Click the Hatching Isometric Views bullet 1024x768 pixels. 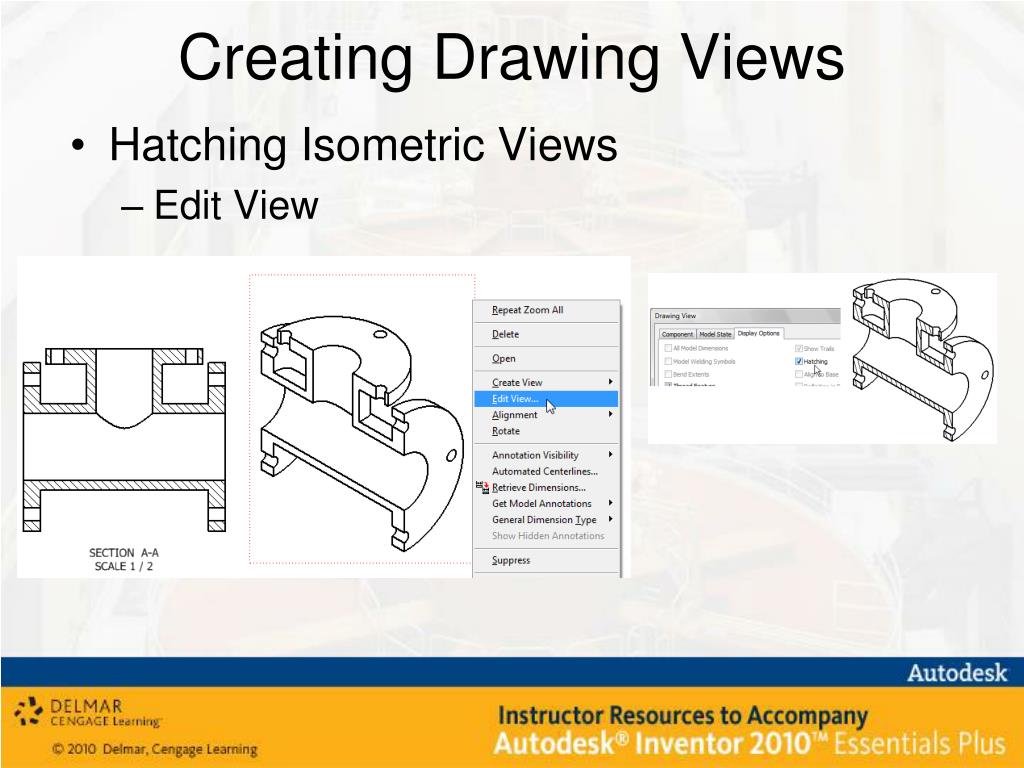[x=363, y=144]
